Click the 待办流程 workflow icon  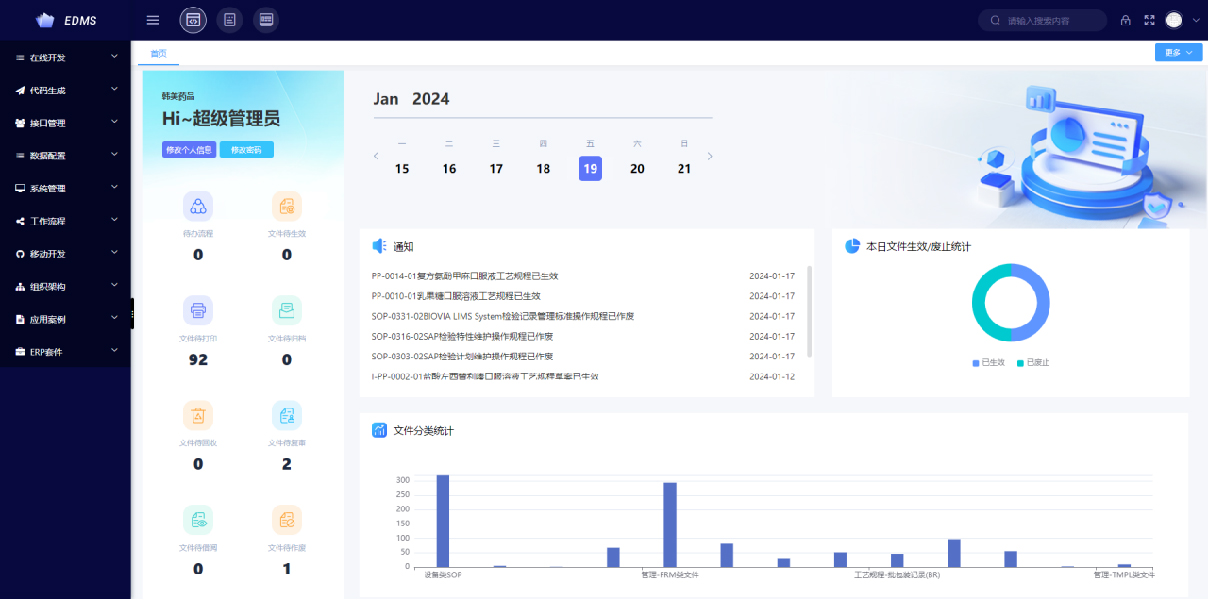point(198,206)
